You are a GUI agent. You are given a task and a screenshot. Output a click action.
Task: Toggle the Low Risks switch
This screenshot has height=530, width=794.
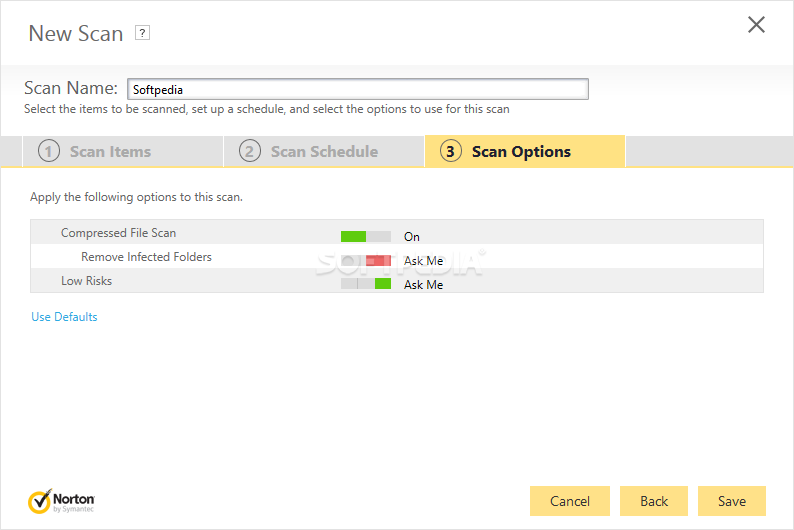click(365, 284)
